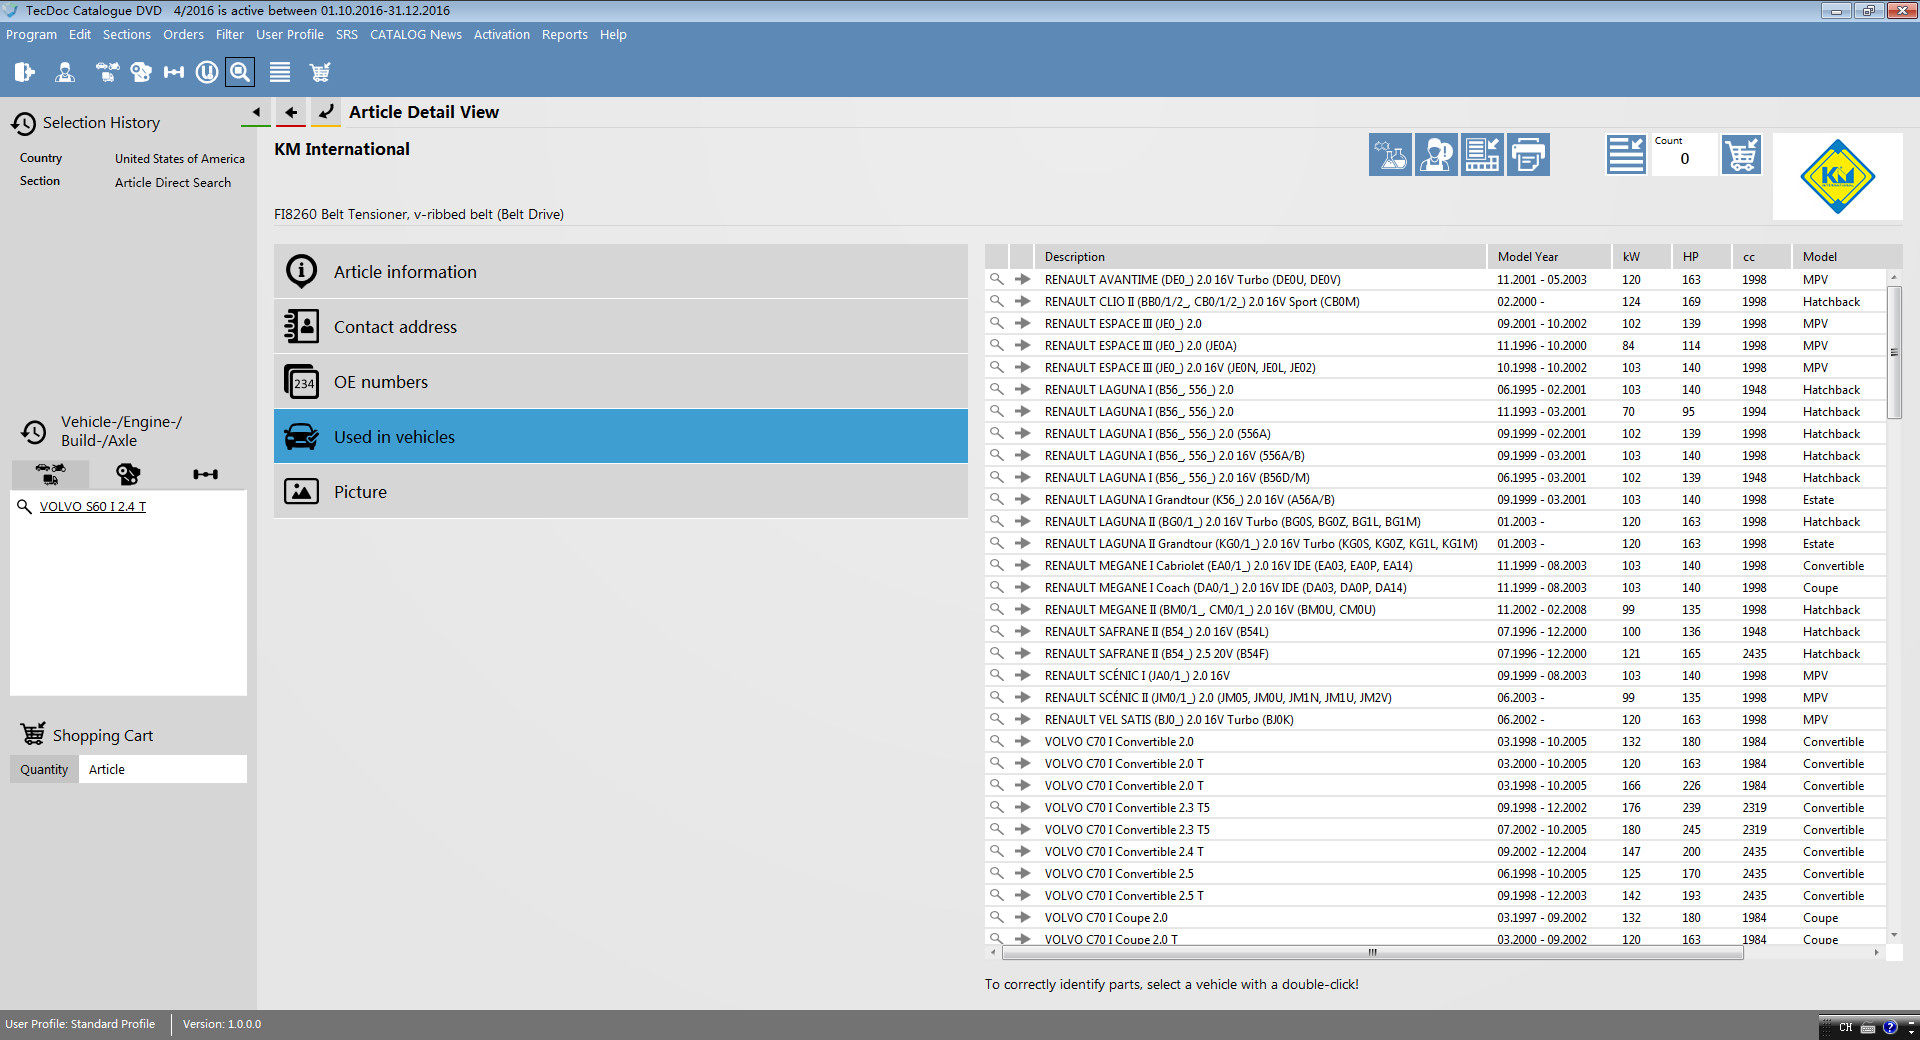Open the Filter menu

pyautogui.click(x=229, y=34)
